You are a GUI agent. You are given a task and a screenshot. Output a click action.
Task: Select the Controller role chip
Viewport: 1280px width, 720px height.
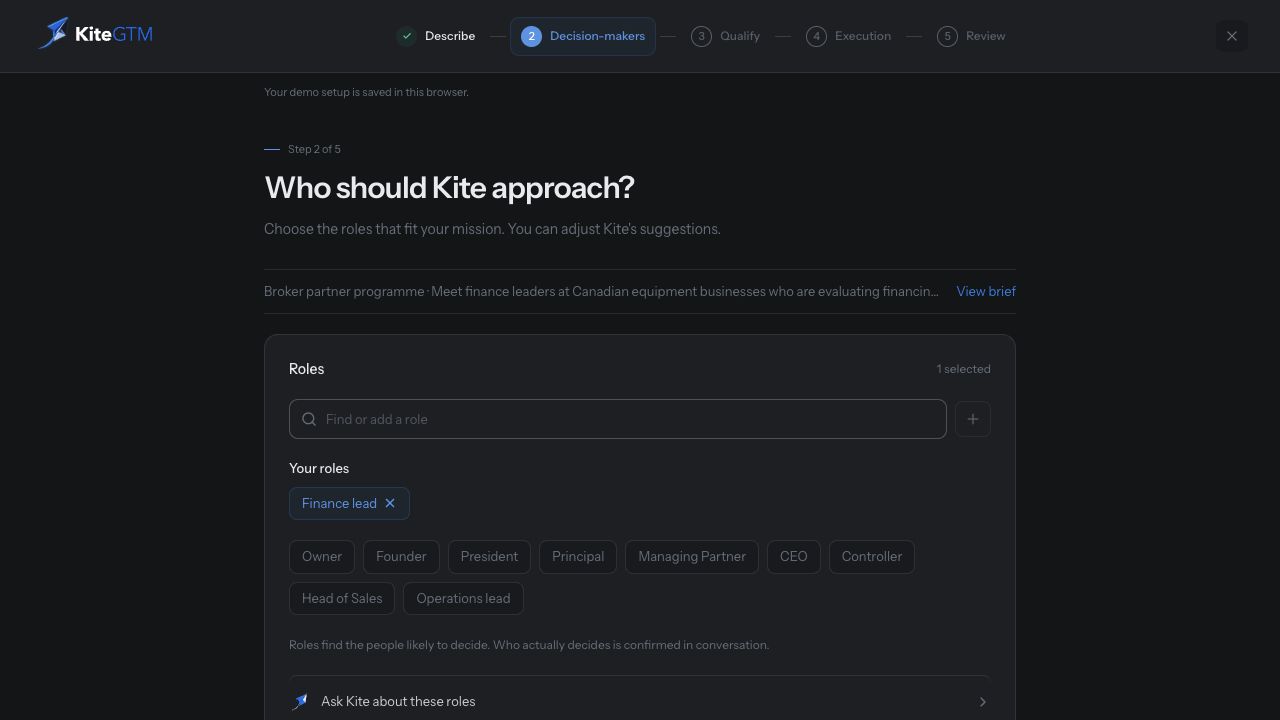point(872,557)
